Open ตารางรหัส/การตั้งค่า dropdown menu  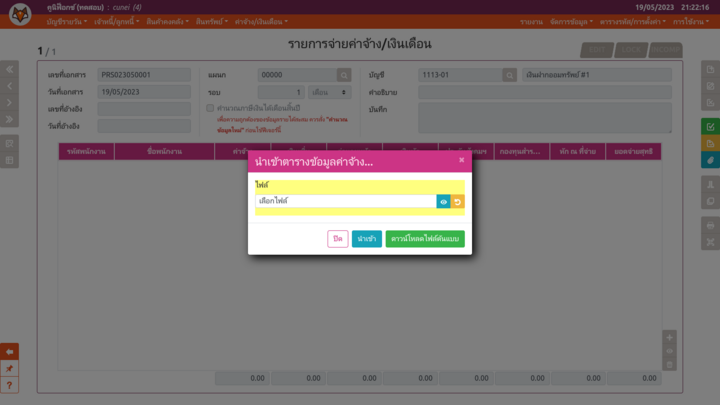click(x=633, y=22)
